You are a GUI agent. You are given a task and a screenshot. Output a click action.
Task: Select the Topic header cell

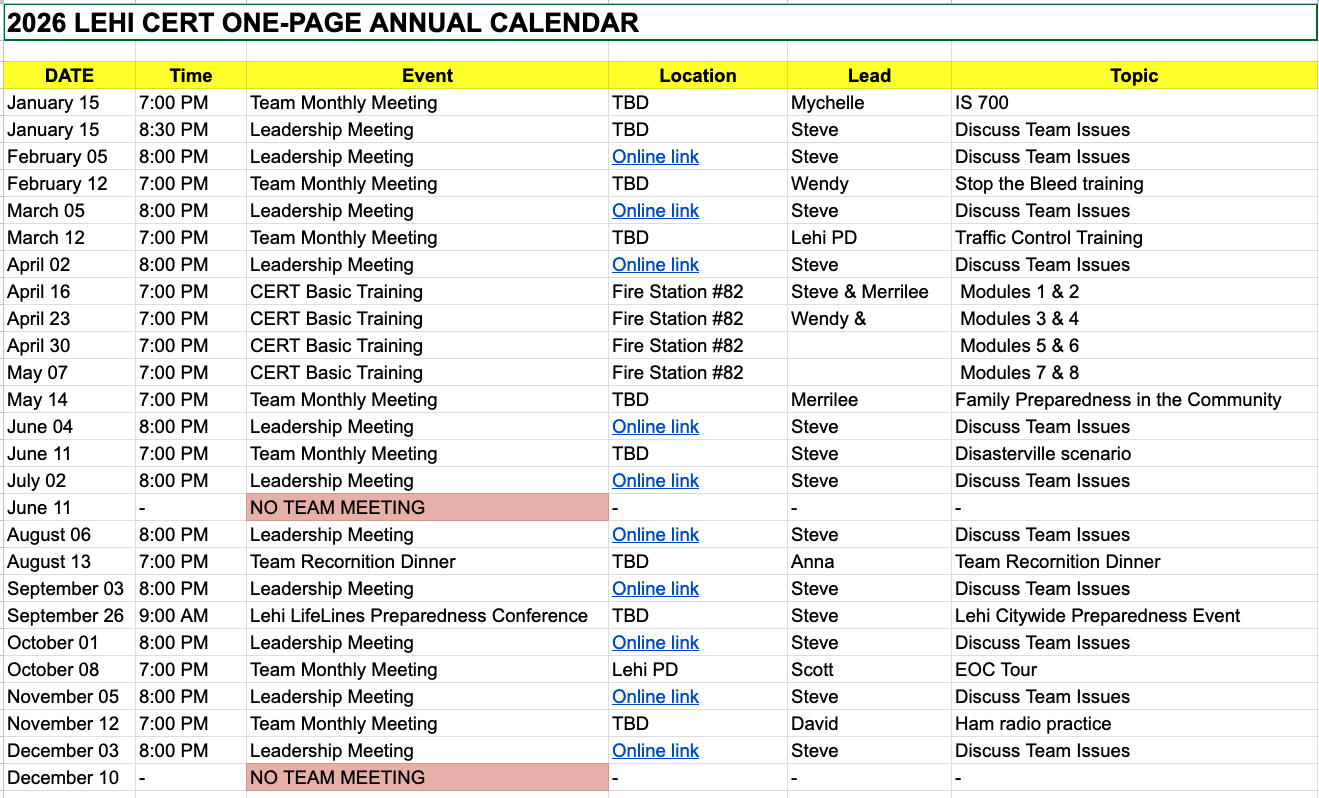click(1133, 75)
